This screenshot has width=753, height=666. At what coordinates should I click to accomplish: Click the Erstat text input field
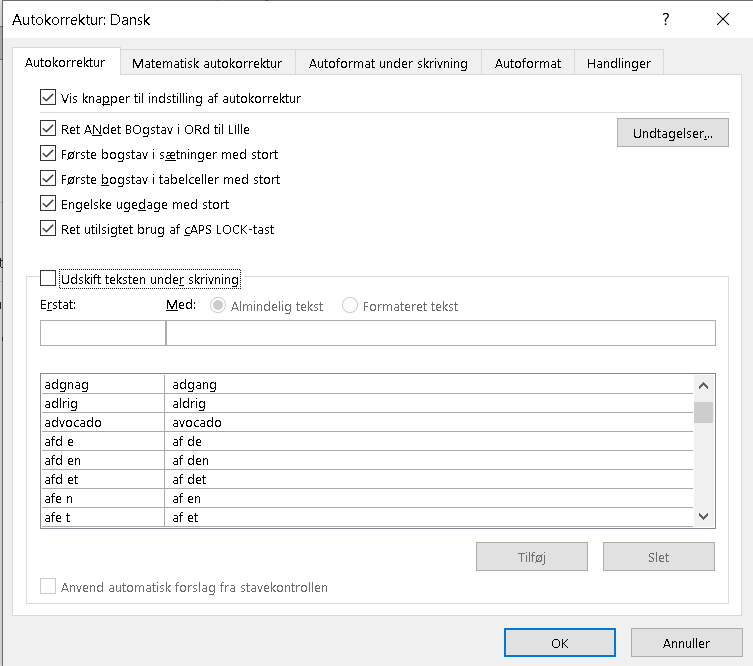tap(102, 333)
